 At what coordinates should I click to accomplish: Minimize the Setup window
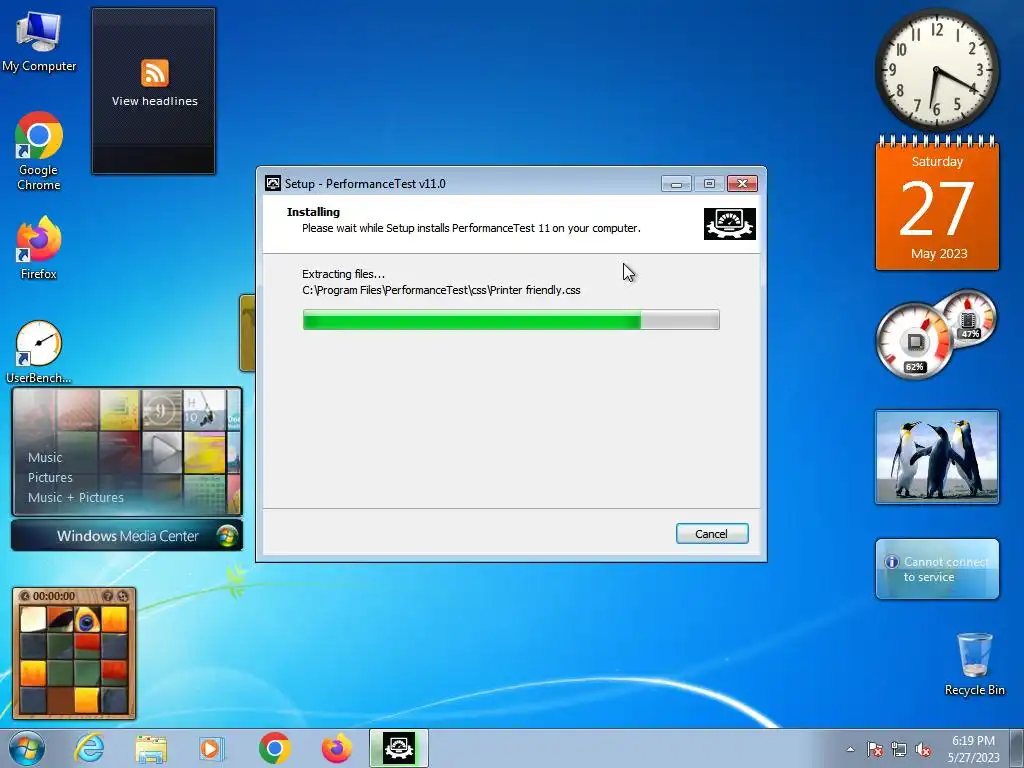click(676, 184)
